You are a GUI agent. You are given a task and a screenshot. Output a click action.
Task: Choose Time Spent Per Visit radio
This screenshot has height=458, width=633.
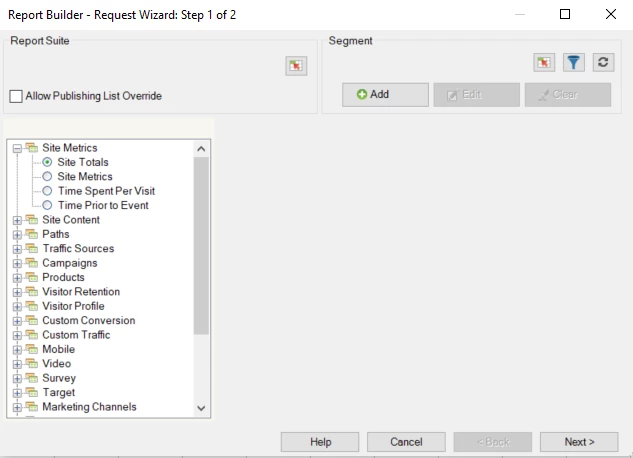click(x=47, y=191)
